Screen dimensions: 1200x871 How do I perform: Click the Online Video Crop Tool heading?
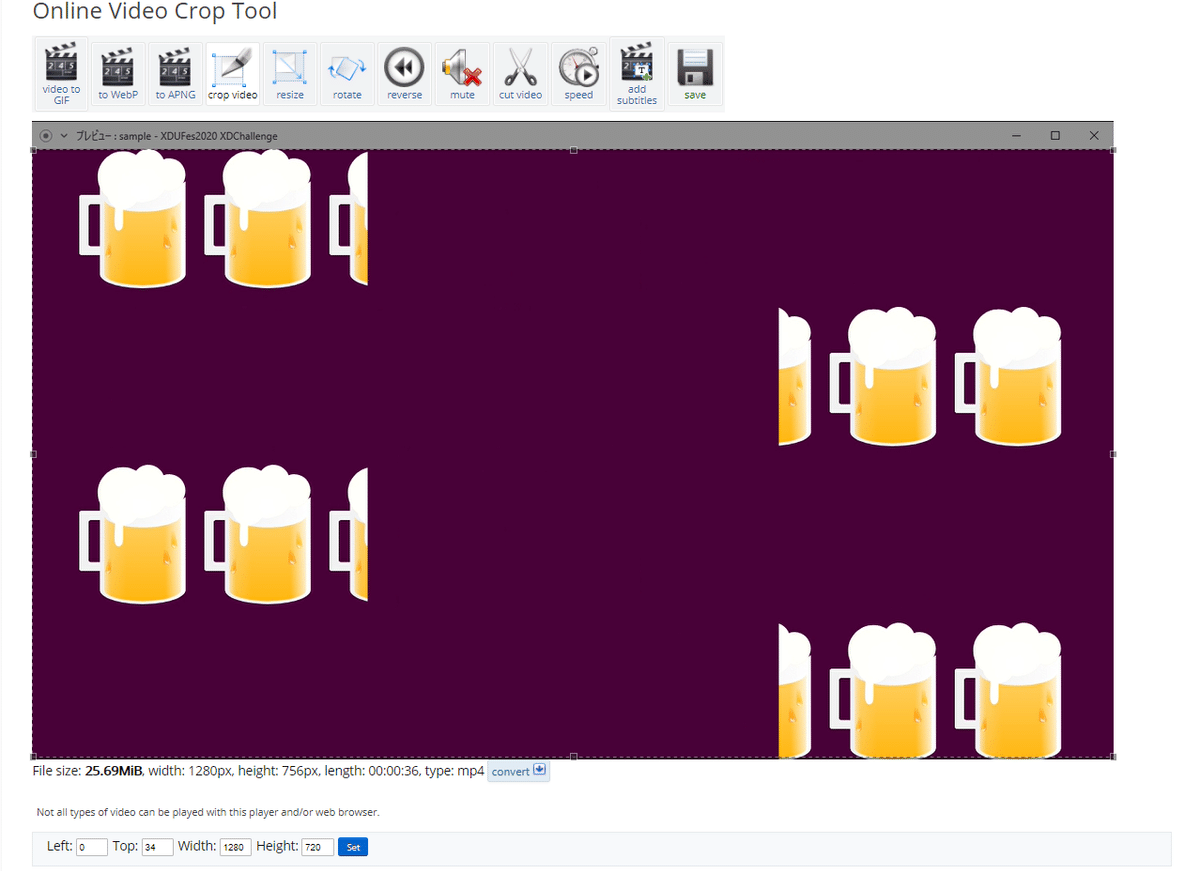[x=155, y=12]
